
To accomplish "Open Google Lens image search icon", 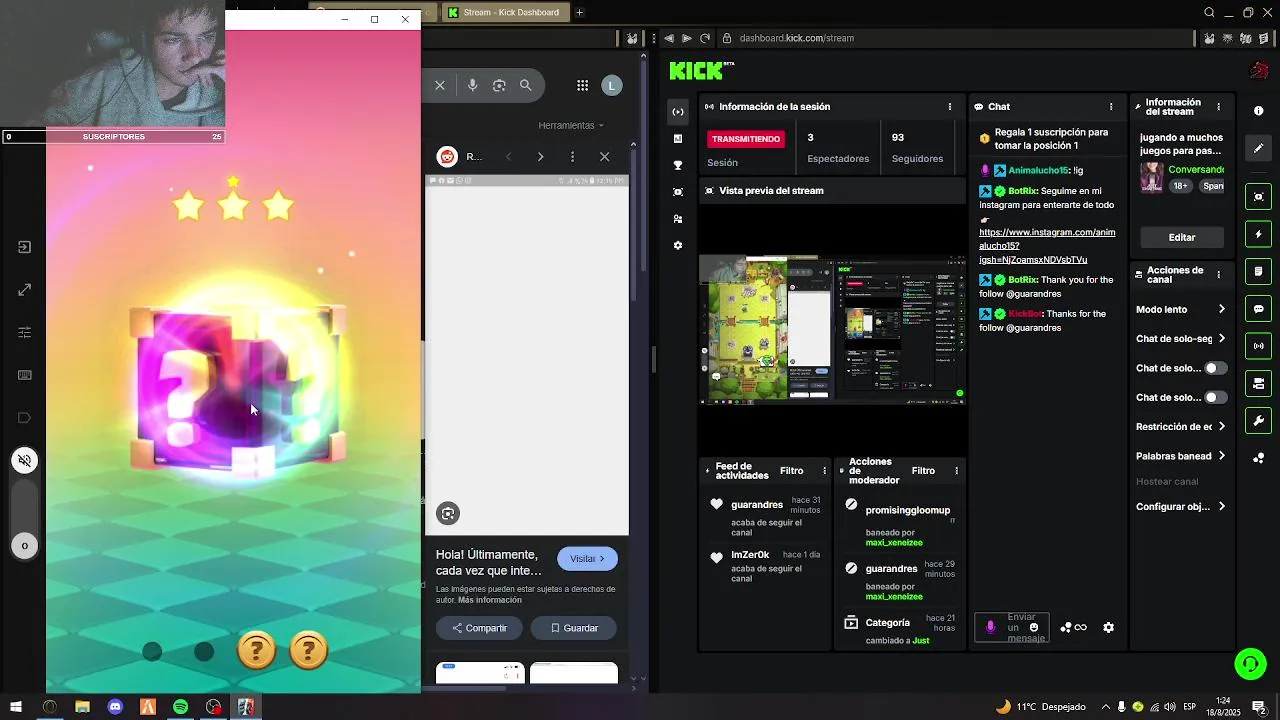I will click(x=499, y=85).
